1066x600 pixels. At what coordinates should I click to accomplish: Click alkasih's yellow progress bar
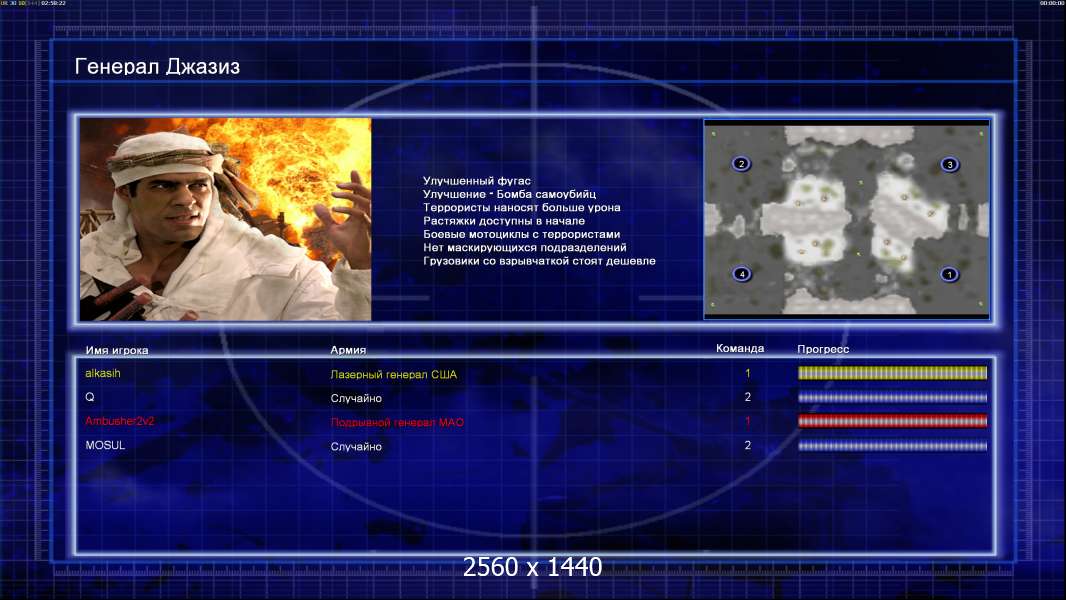coord(892,372)
